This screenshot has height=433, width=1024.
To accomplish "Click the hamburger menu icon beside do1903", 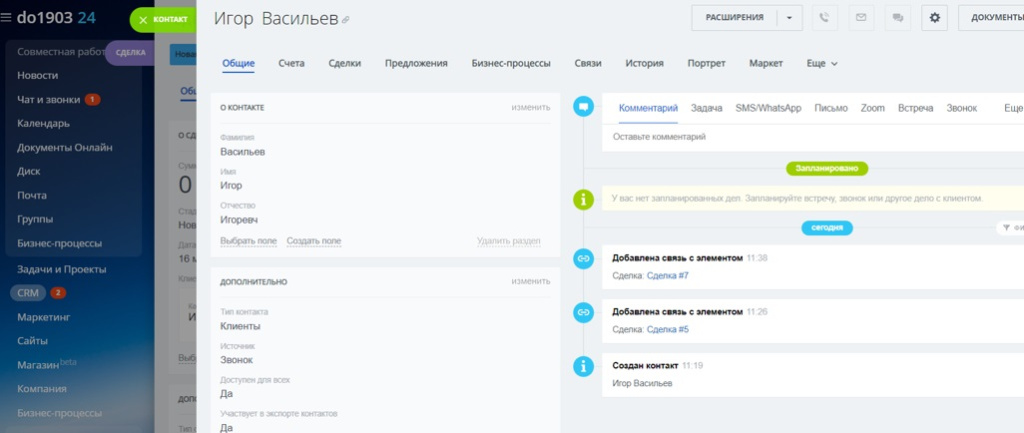I will 7,18.
